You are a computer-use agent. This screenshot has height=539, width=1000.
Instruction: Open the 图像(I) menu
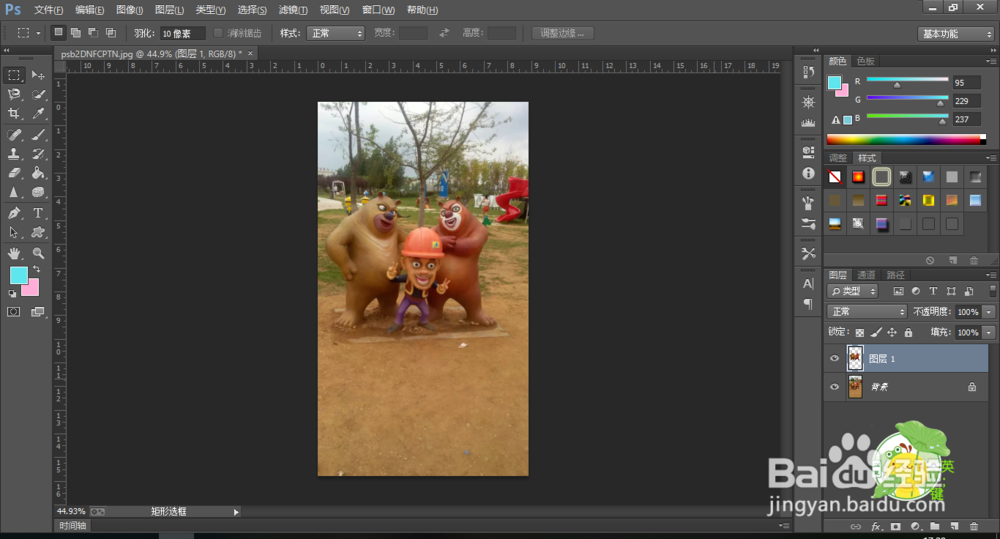pos(129,10)
